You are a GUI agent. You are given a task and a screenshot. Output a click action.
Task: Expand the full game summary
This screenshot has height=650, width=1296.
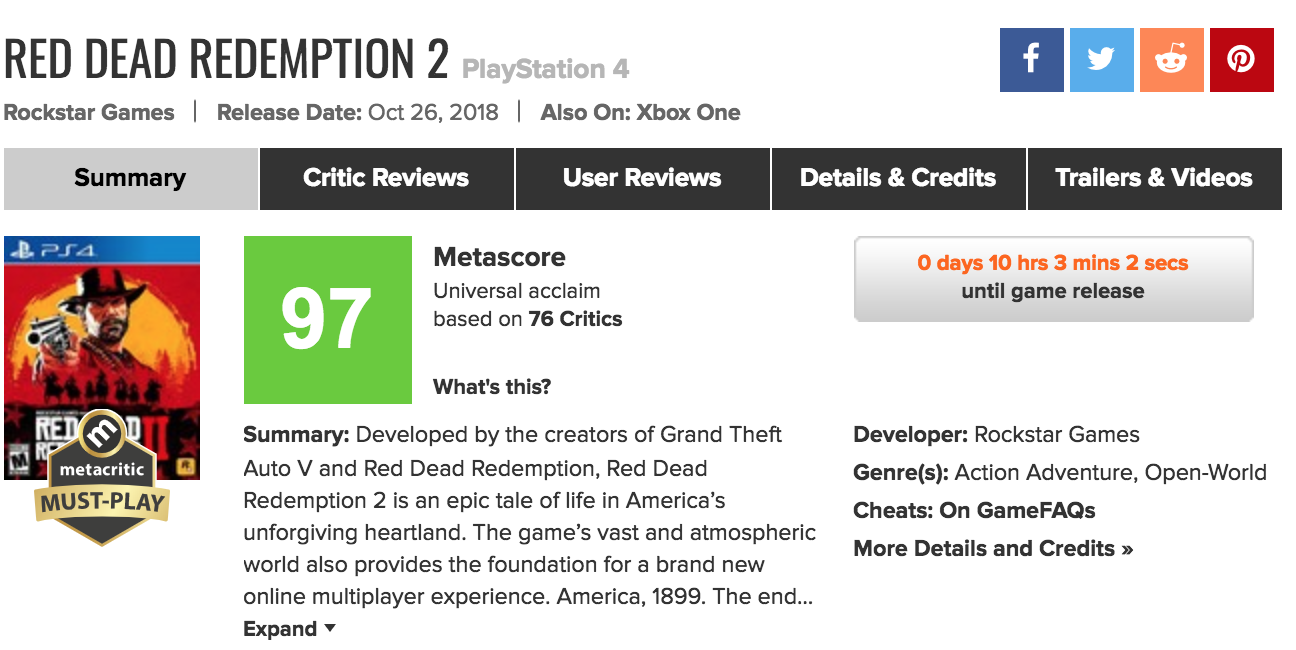(289, 629)
